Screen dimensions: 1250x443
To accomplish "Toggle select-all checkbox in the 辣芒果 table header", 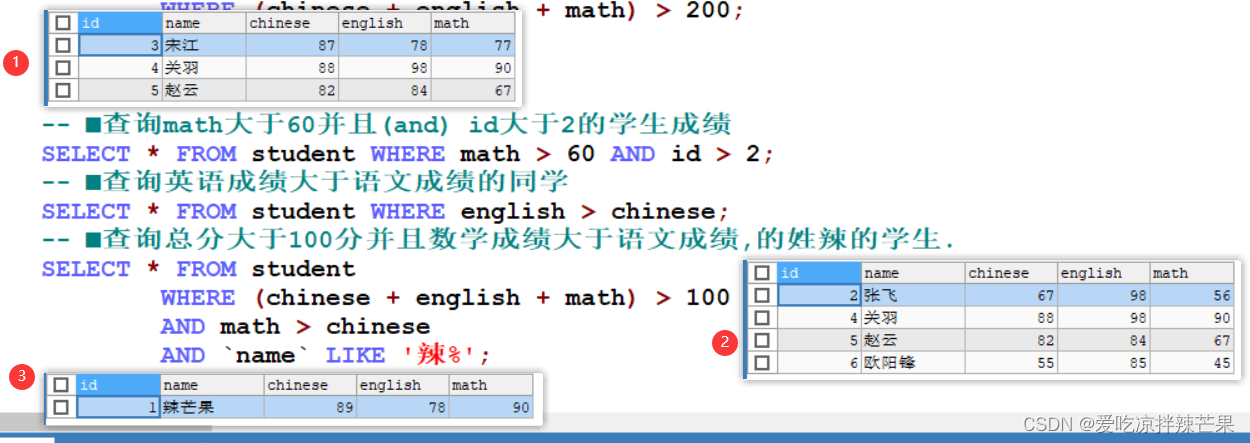I will coord(60,384).
